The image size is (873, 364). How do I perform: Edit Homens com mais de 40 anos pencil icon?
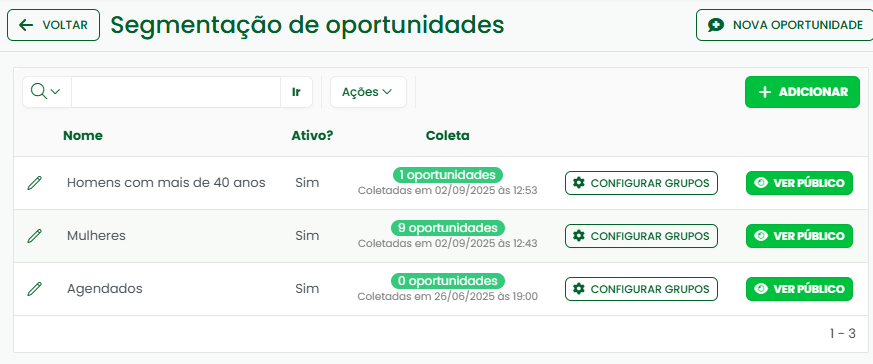click(x=35, y=183)
